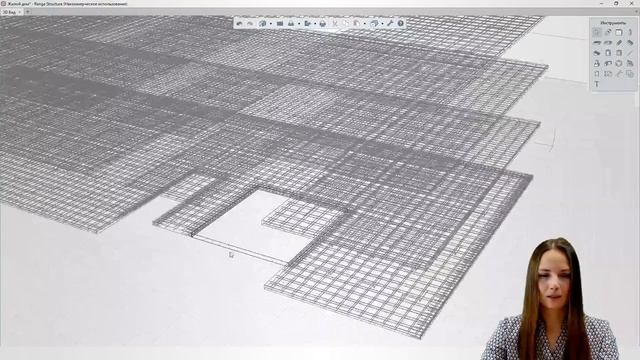
Task: Click the 3D box icon before the wrench
Action: point(374,24)
